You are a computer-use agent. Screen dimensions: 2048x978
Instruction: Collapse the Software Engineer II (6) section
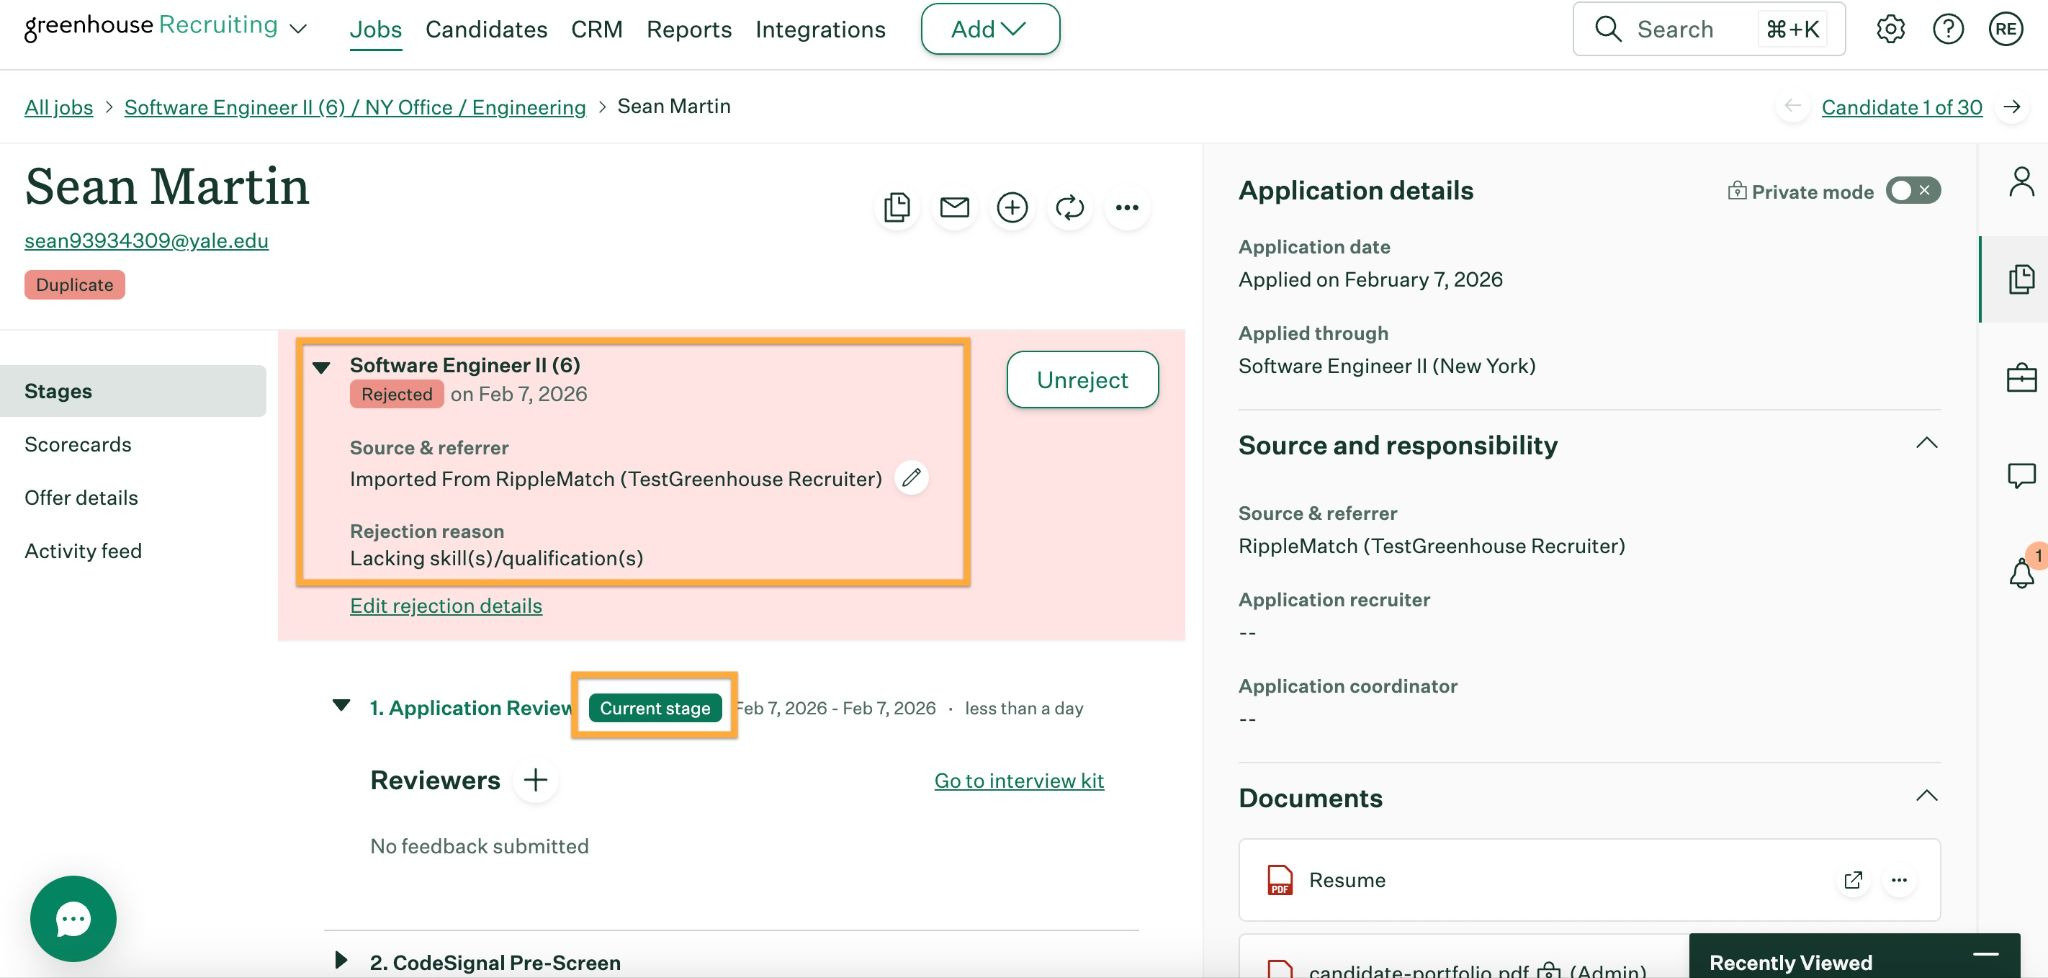321,368
